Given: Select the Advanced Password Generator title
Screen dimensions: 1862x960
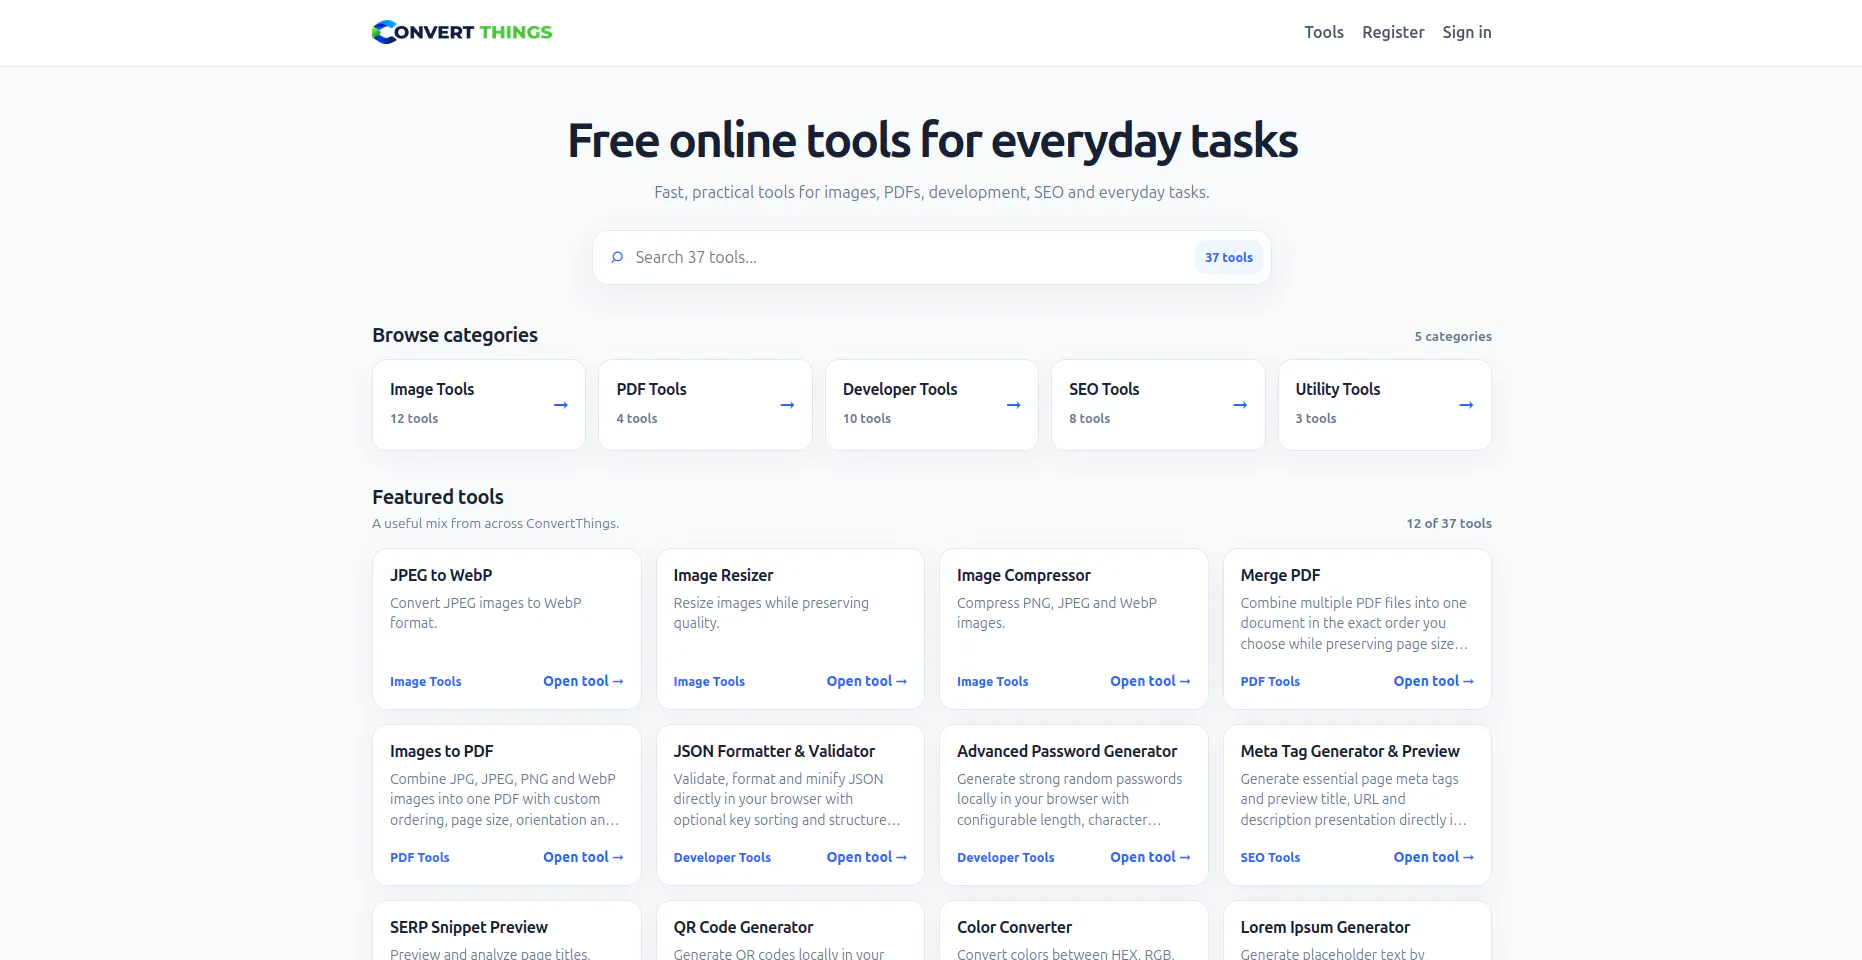Looking at the screenshot, I should (1067, 751).
